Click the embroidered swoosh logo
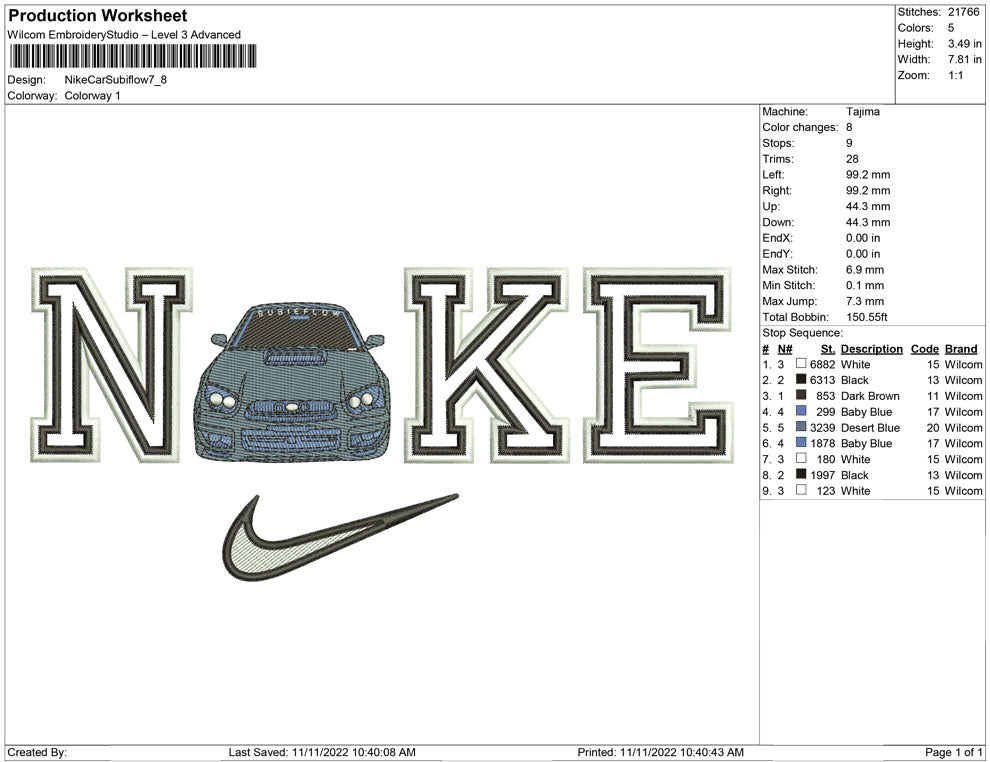The width and height of the screenshot is (990, 762). click(x=340, y=537)
